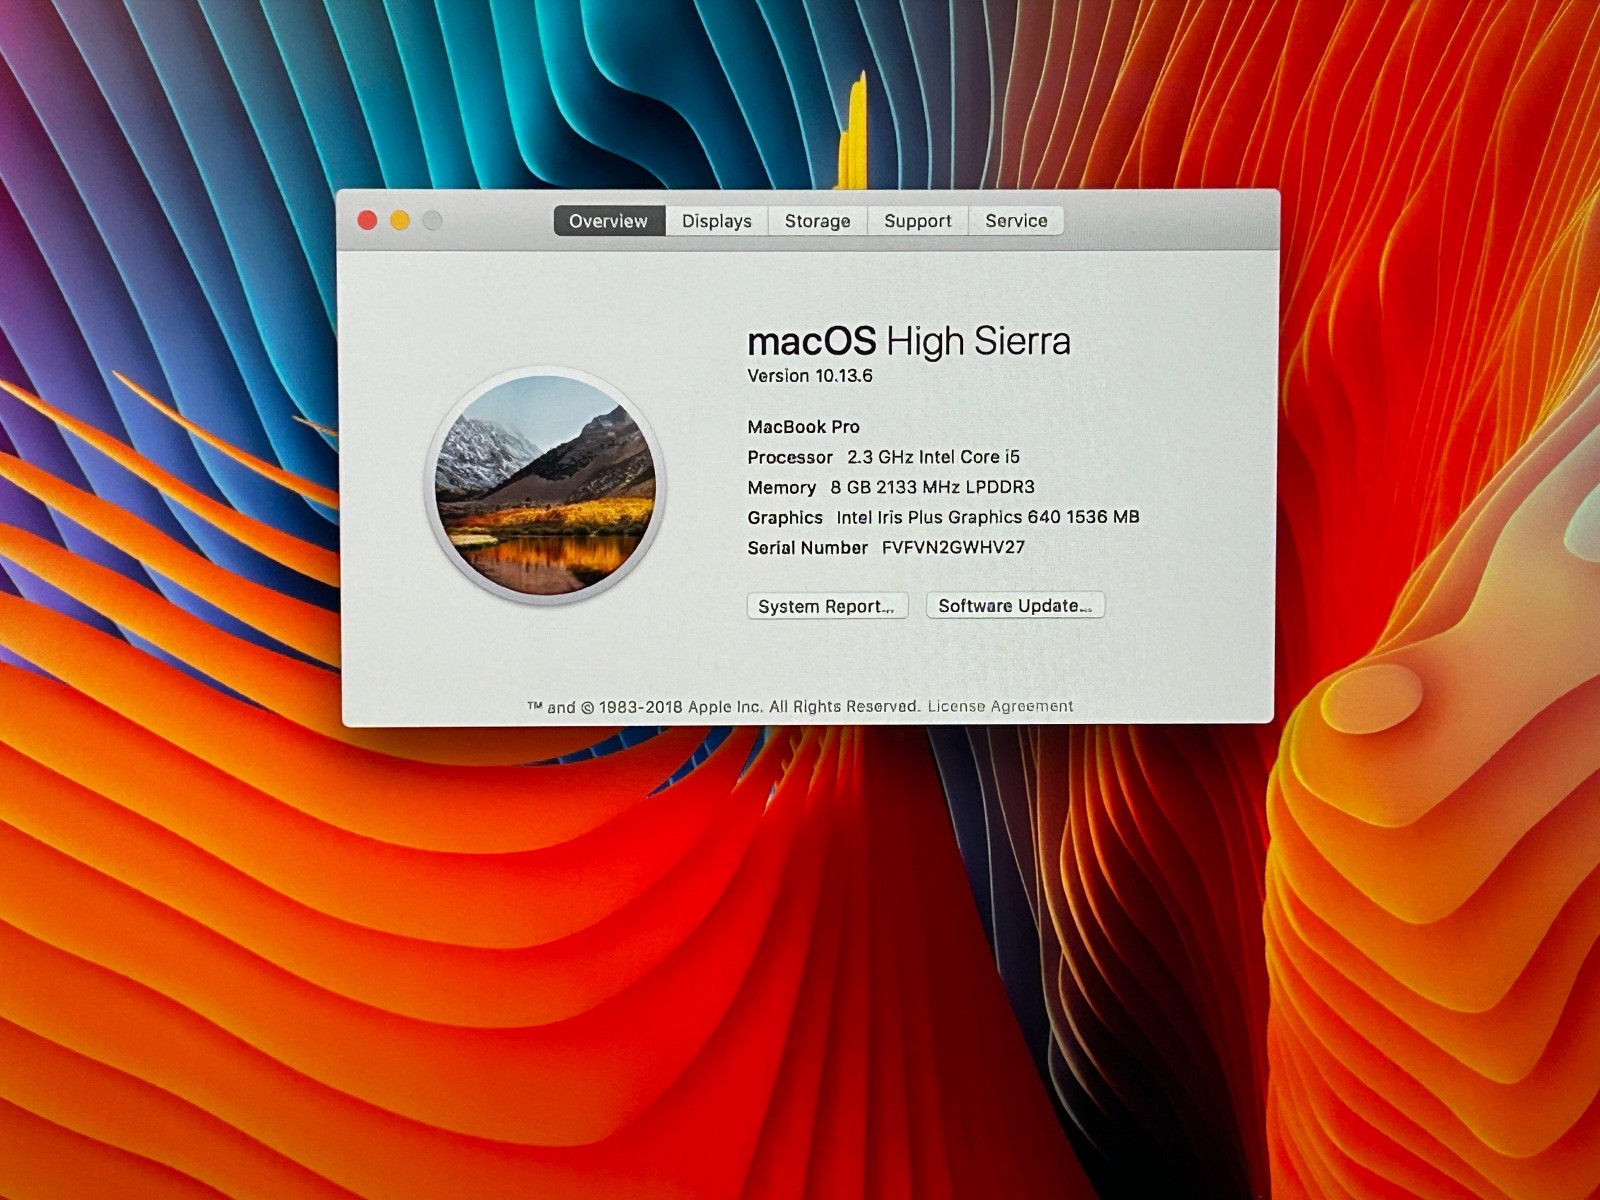Open the Storage tab

pyautogui.click(x=818, y=221)
